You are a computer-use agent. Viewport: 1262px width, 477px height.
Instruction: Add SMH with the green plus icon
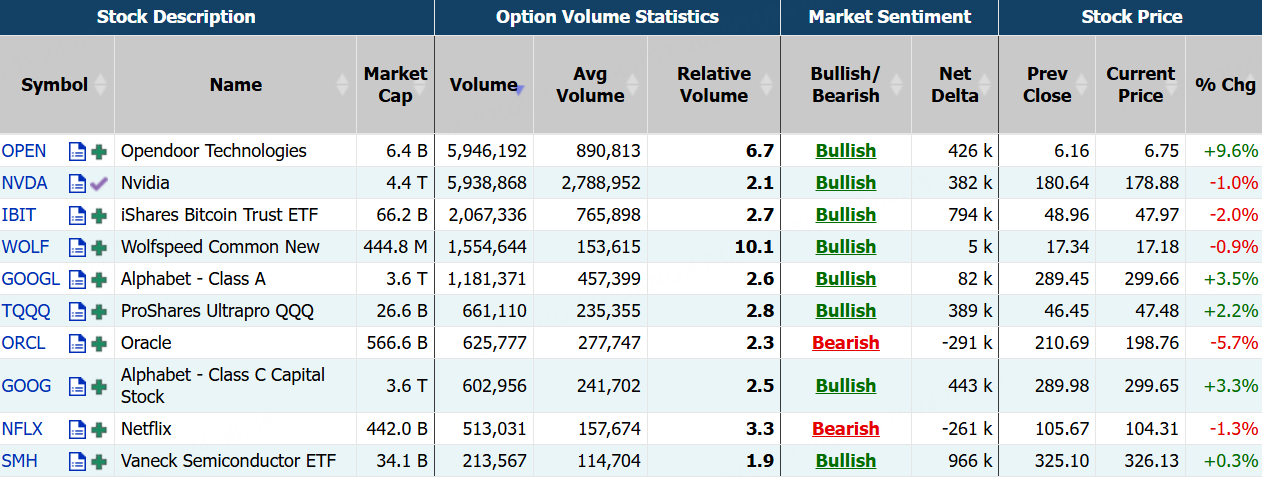click(x=99, y=462)
